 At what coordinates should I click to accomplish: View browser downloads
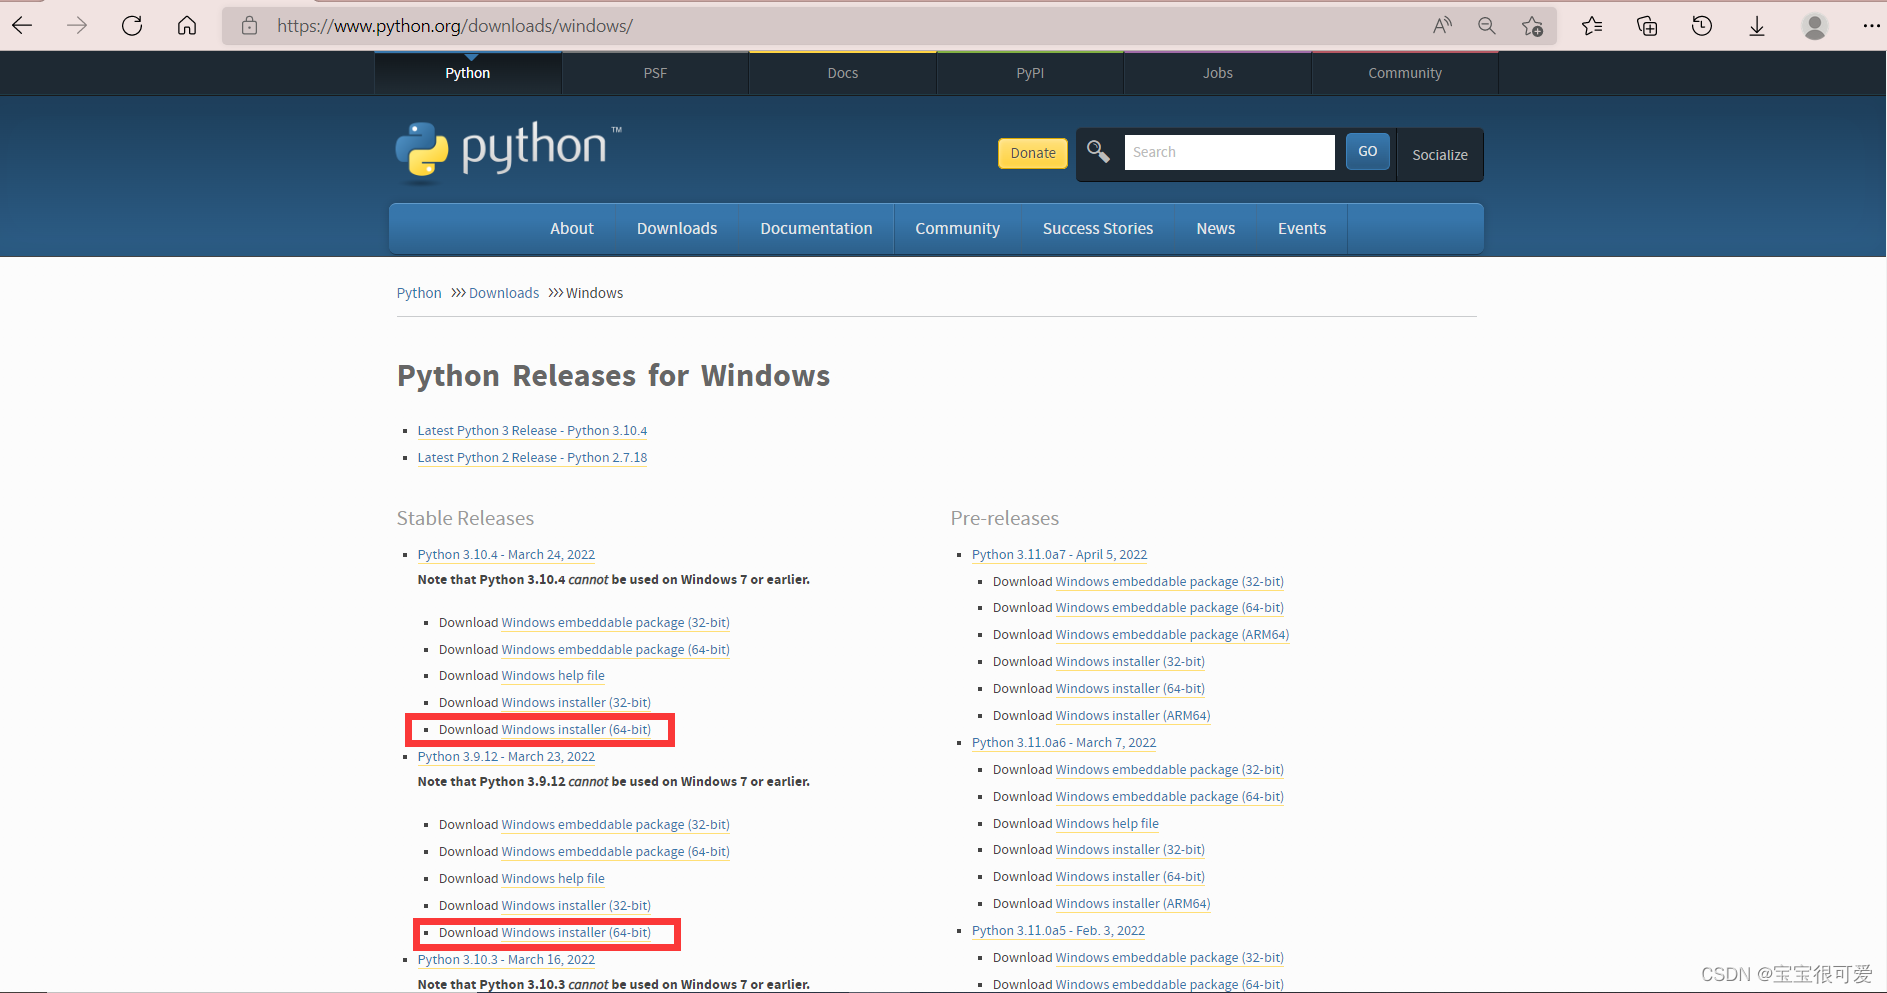tap(1756, 25)
